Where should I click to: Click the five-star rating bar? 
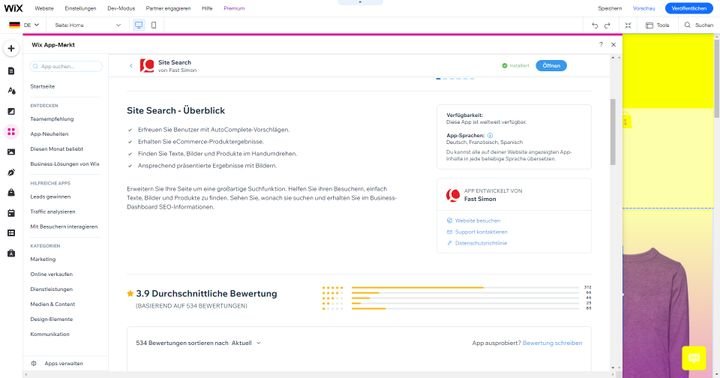465,288
